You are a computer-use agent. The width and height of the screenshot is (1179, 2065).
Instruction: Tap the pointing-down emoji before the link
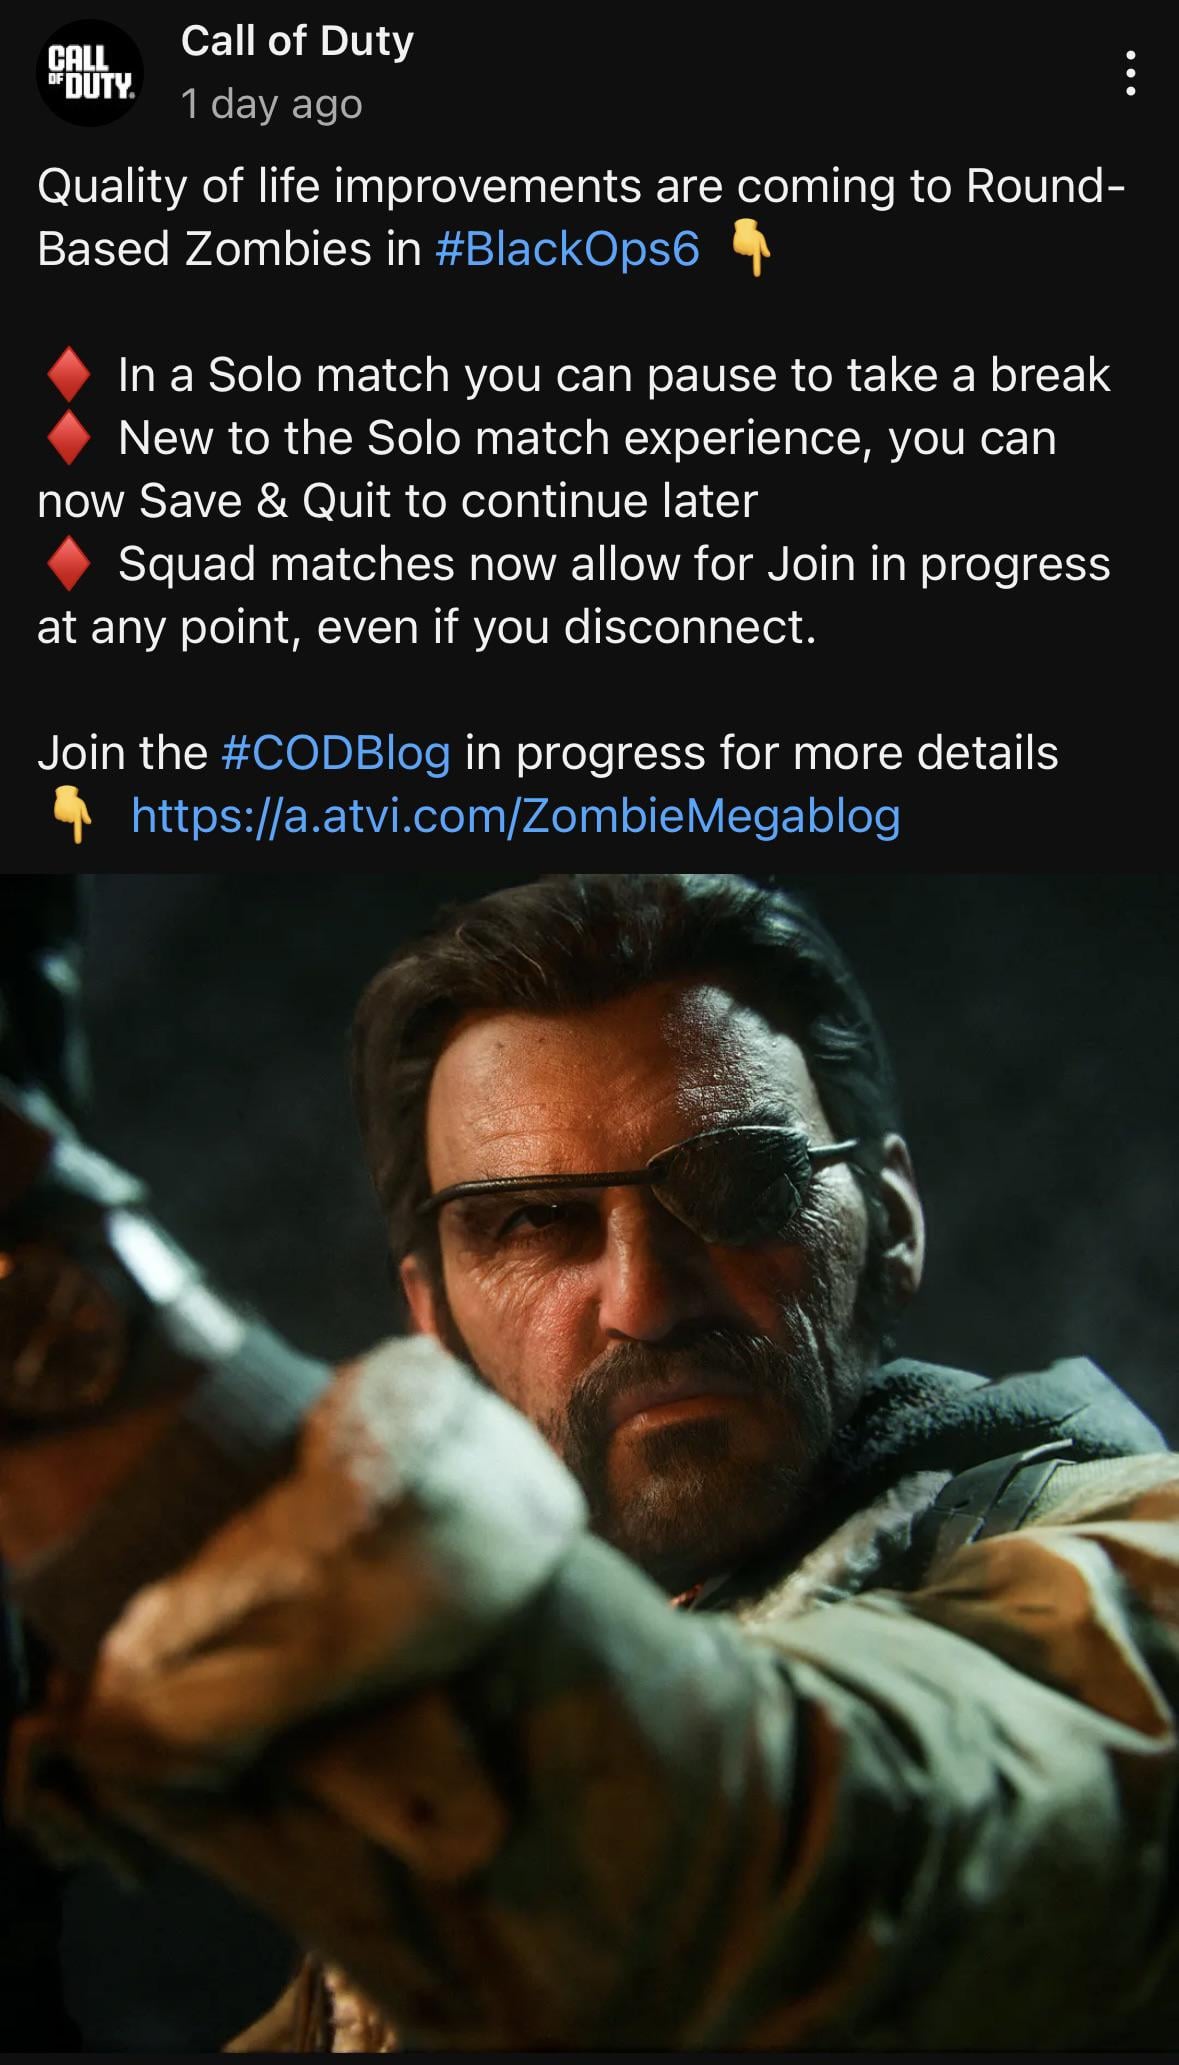click(70, 815)
